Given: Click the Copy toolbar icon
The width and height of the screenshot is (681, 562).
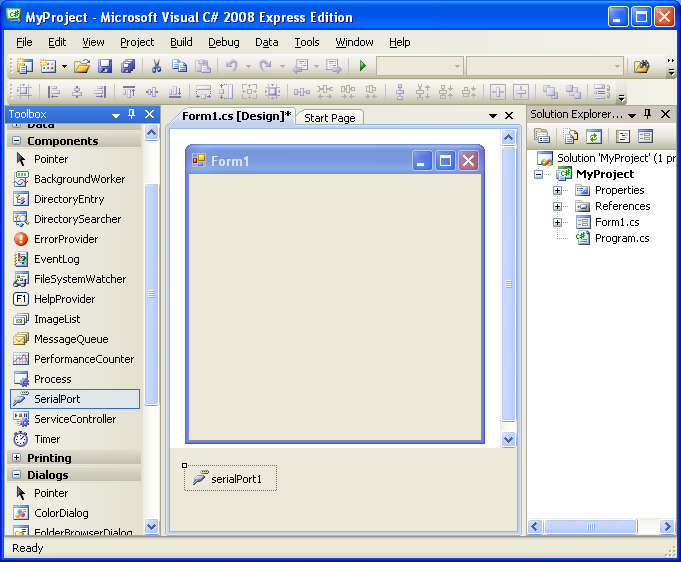Looking at the screenshot, I should (x=179, y=66).
